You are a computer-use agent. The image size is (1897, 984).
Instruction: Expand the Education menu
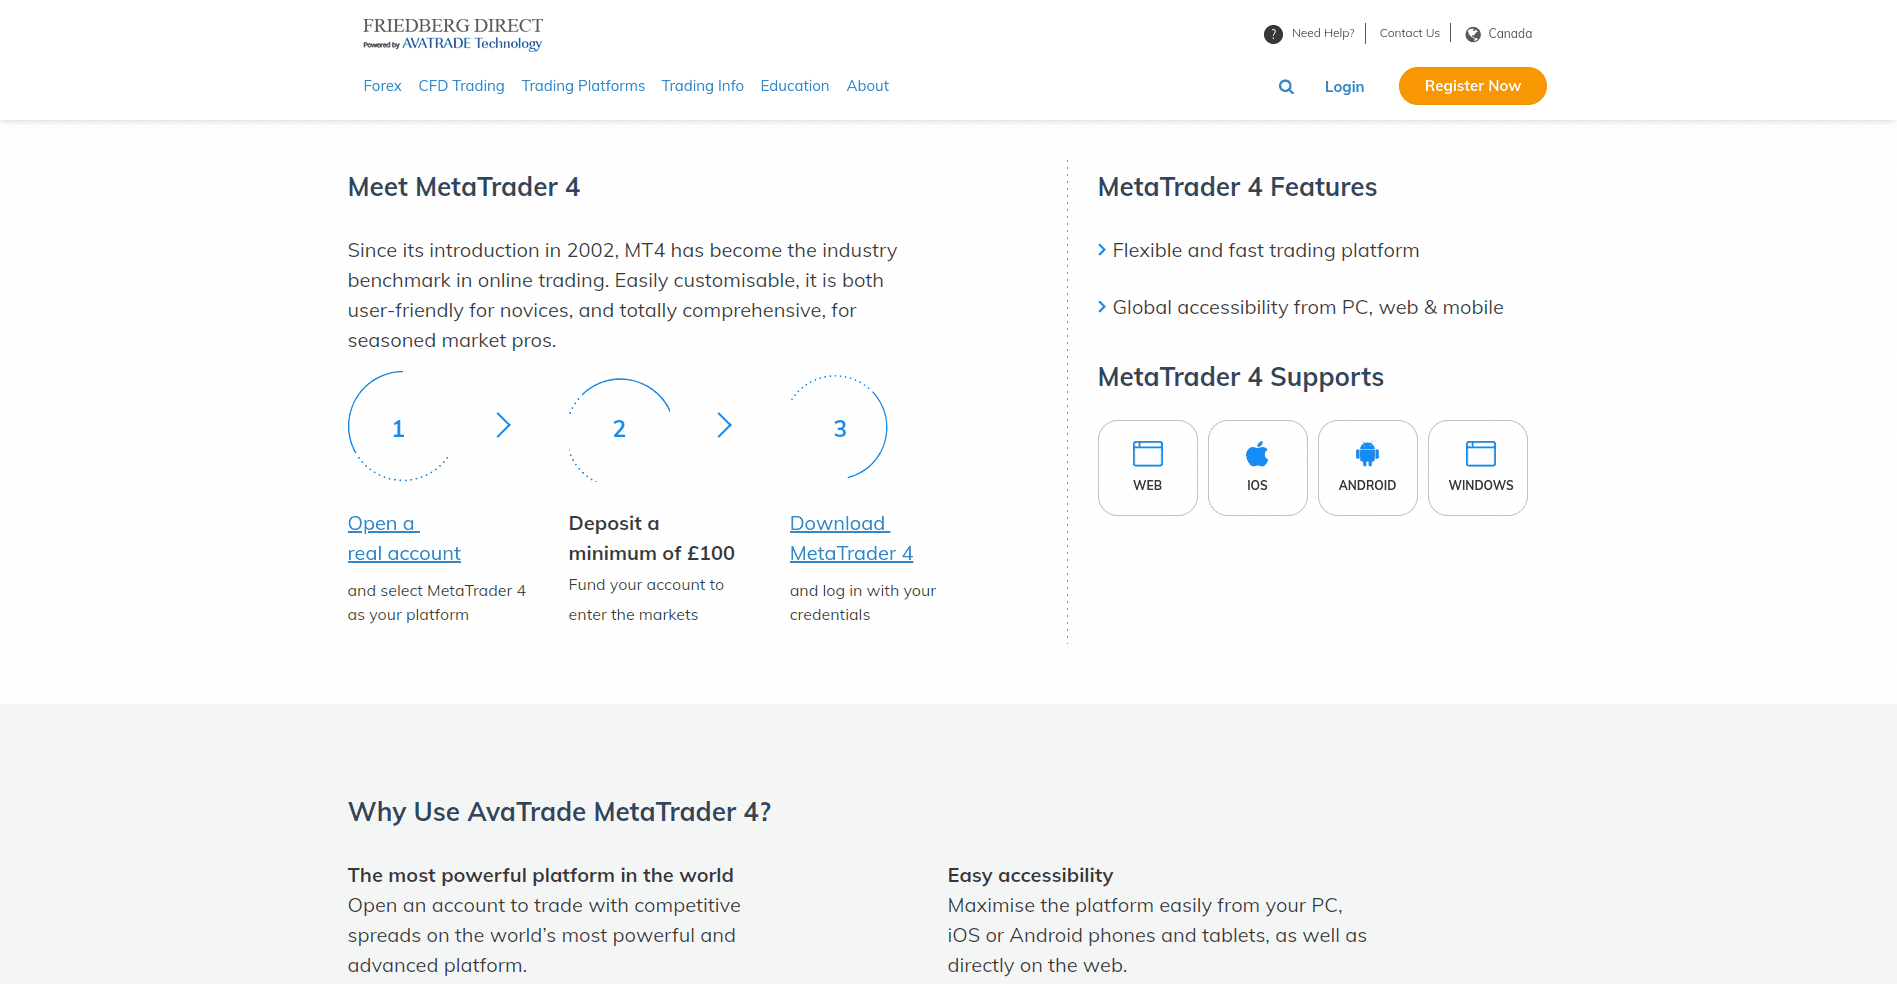pos(794,86)
